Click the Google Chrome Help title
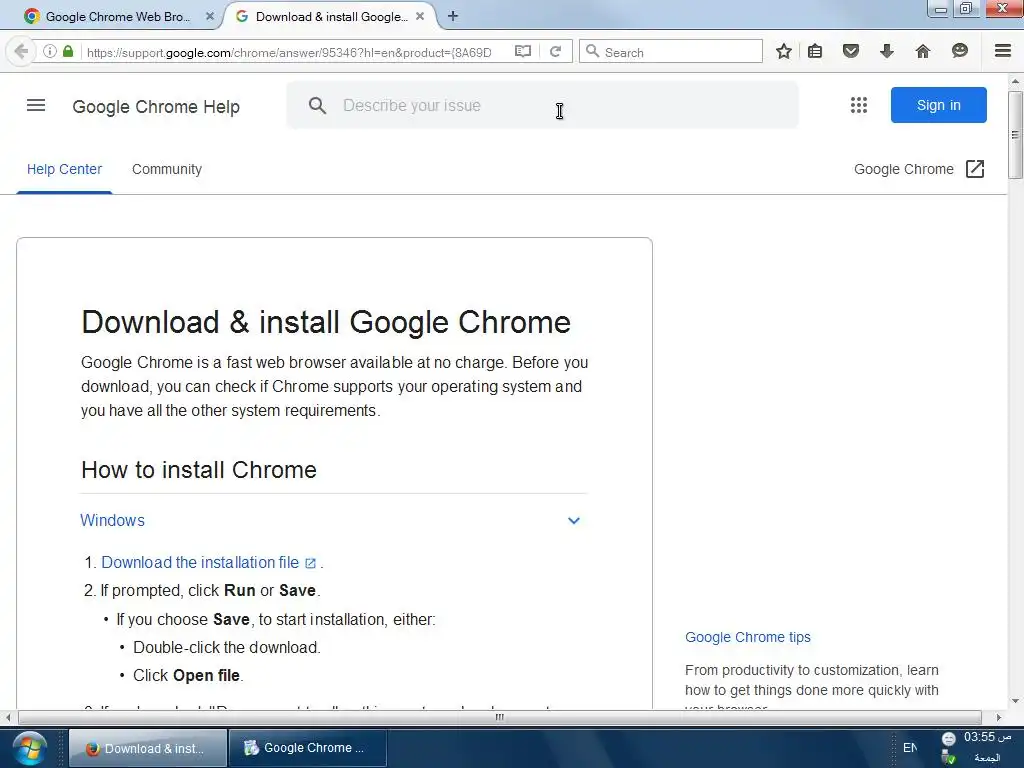Screen dimensions: 1024x768 pyautogui.click(x=156, y=106)
